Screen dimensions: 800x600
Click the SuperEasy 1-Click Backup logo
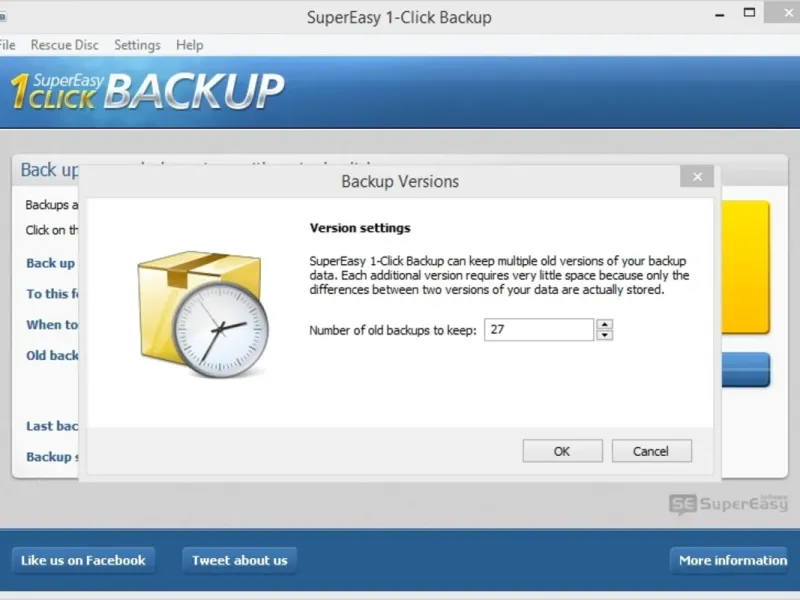point(146,90)
